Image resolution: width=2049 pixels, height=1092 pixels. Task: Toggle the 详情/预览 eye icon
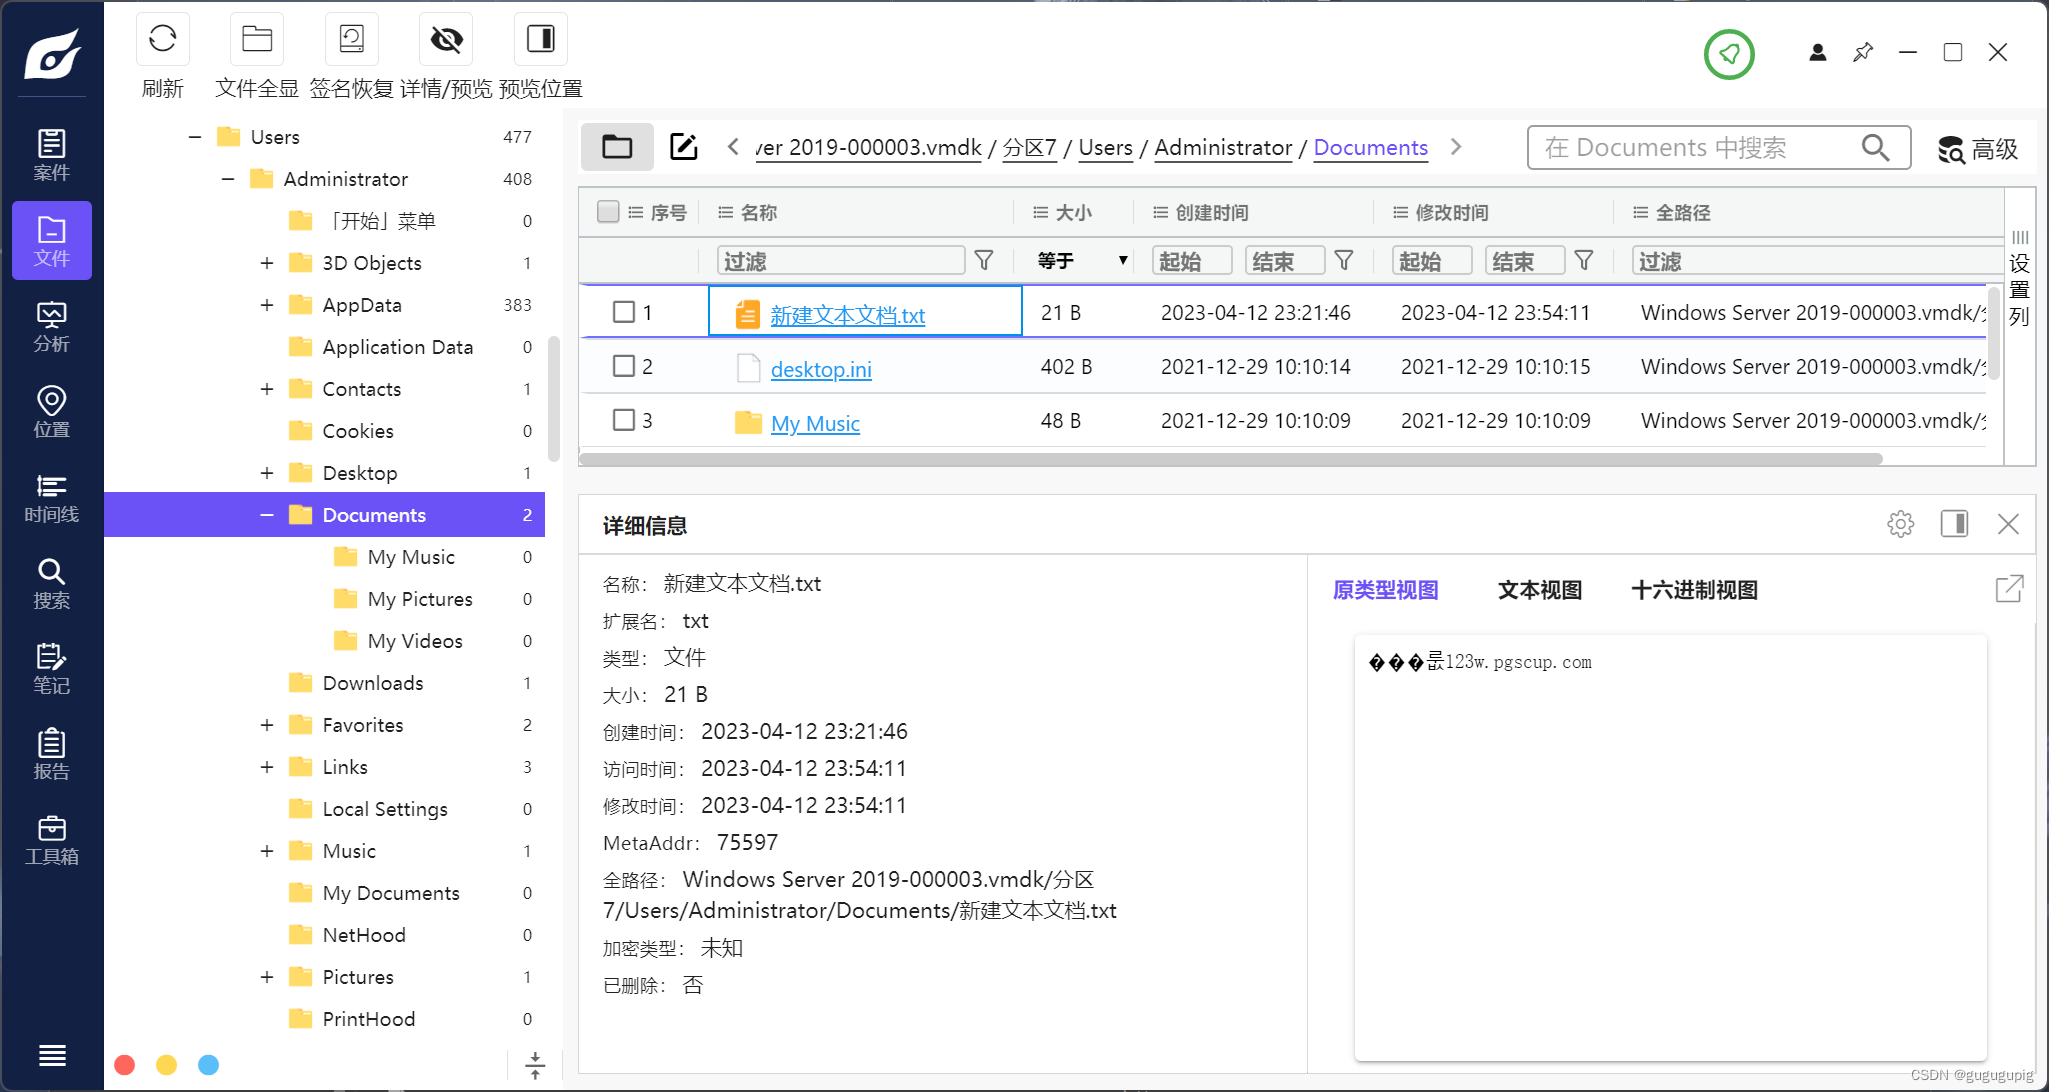pyautogui.click(x=446, y=39)
